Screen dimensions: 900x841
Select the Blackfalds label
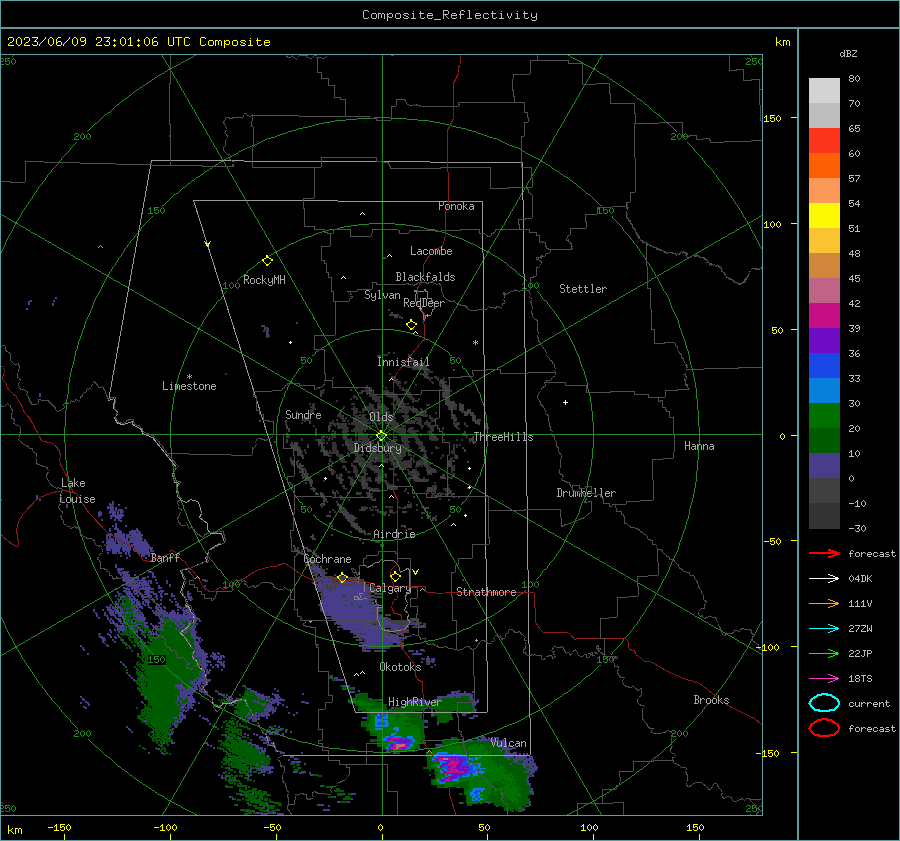point(425,277)
